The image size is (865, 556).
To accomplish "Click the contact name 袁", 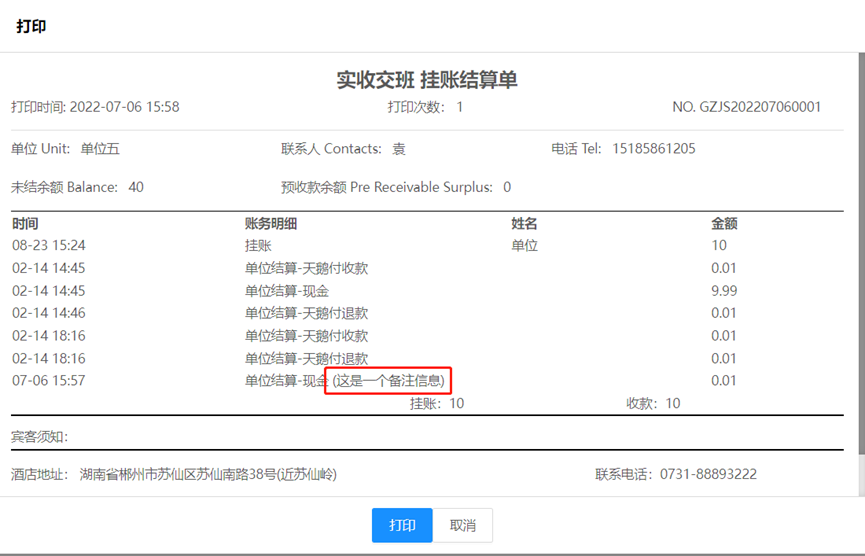I will click(399, 149).
